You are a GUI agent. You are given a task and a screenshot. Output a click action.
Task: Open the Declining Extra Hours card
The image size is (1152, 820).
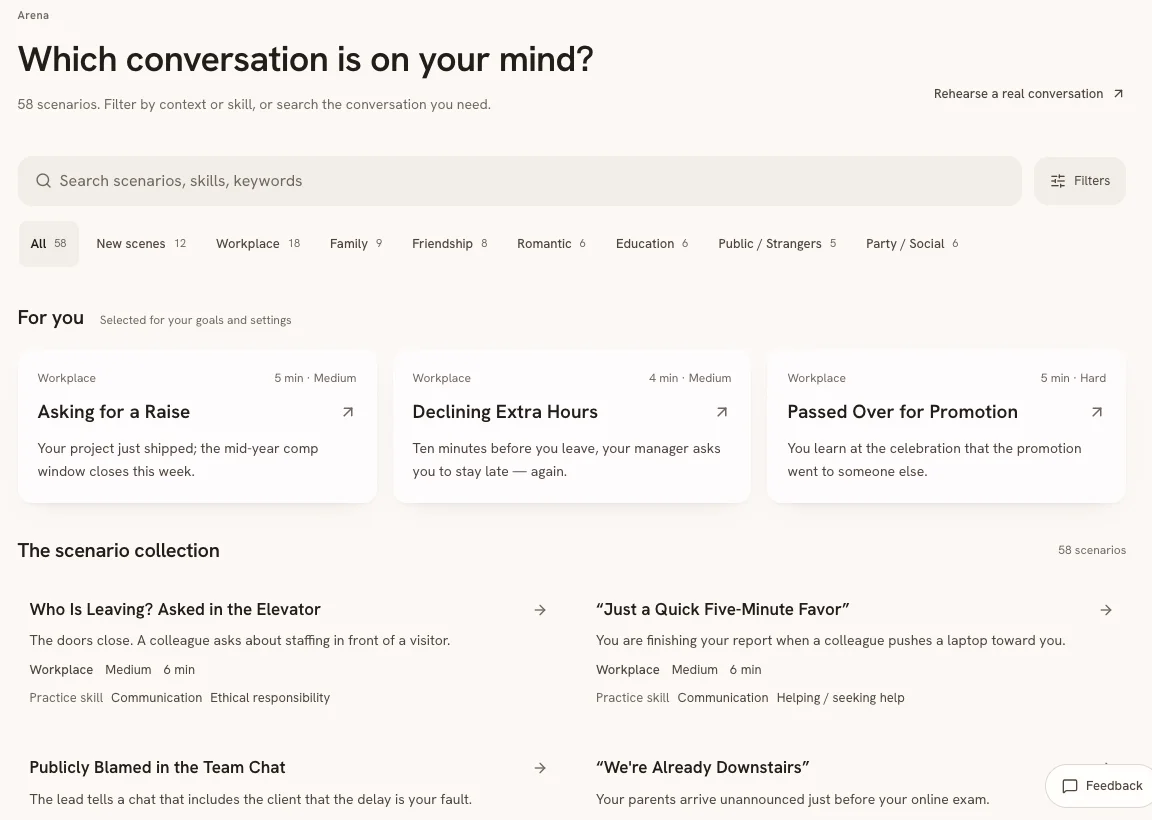click(x=572, y=427)
